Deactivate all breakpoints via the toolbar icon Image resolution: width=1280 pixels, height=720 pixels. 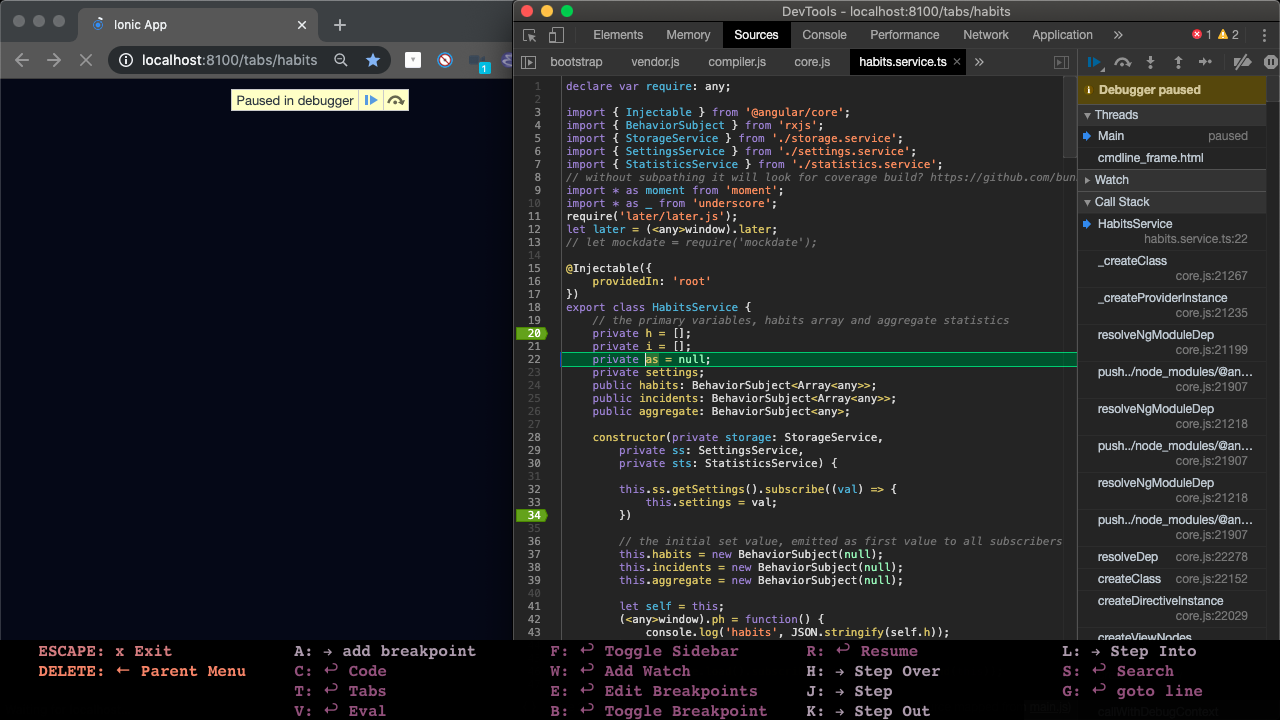1242,62
